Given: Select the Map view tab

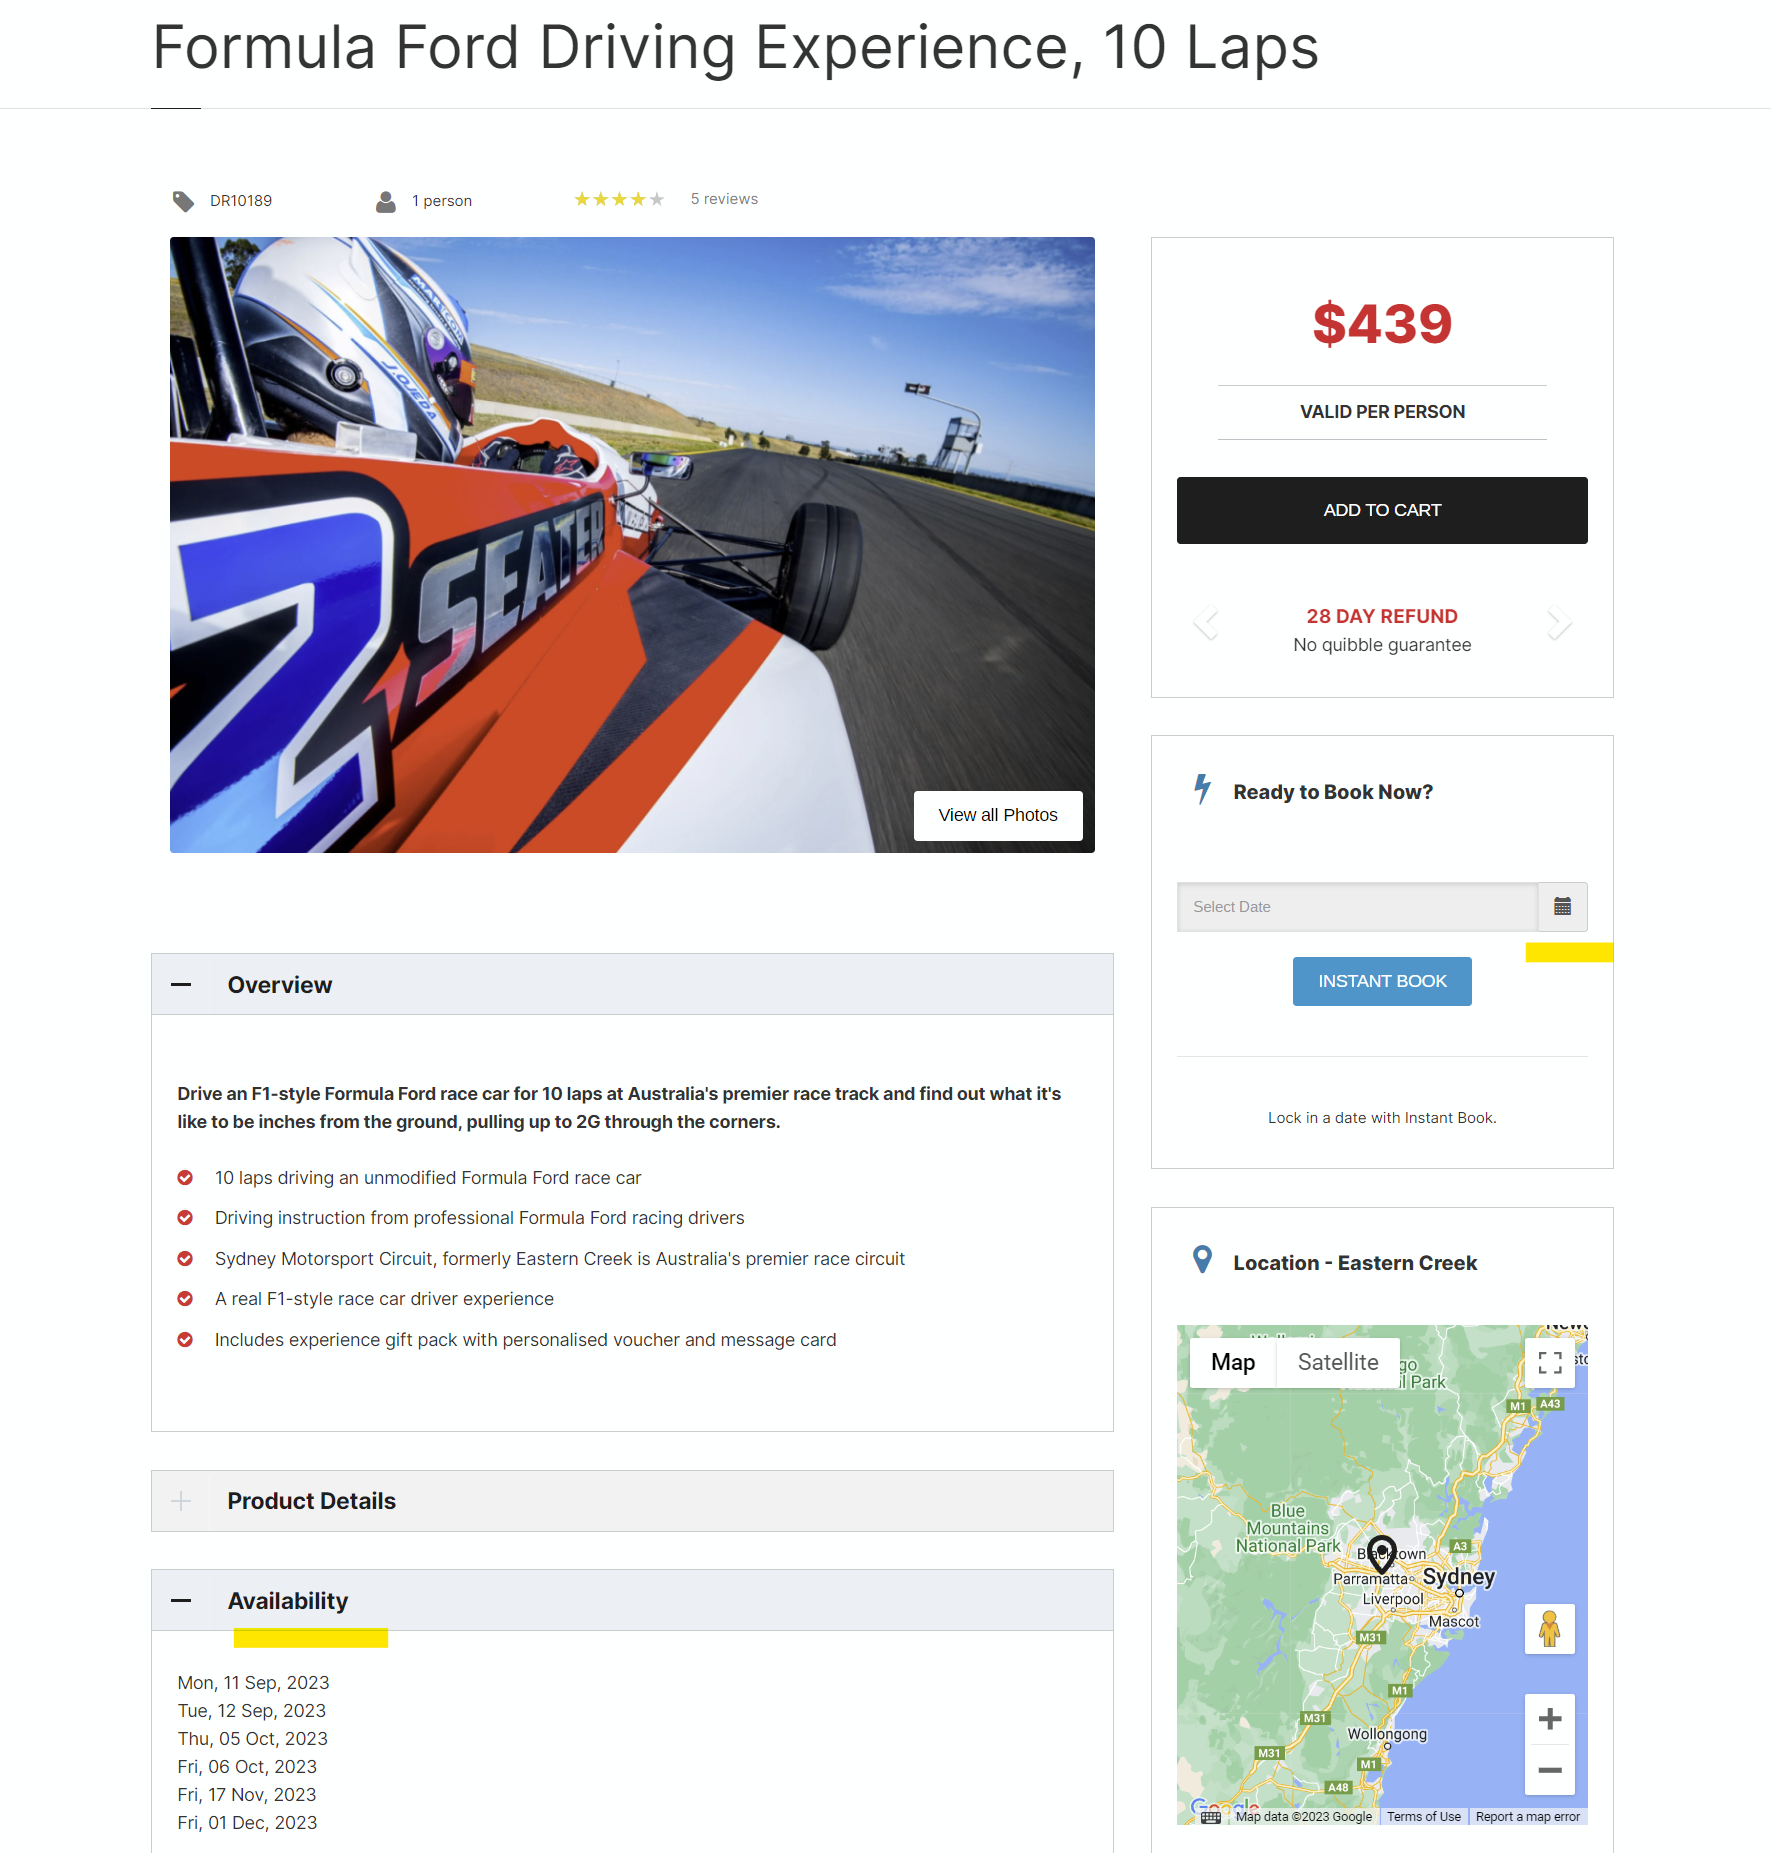Looking at the screenshot, I should 1233,1362.
